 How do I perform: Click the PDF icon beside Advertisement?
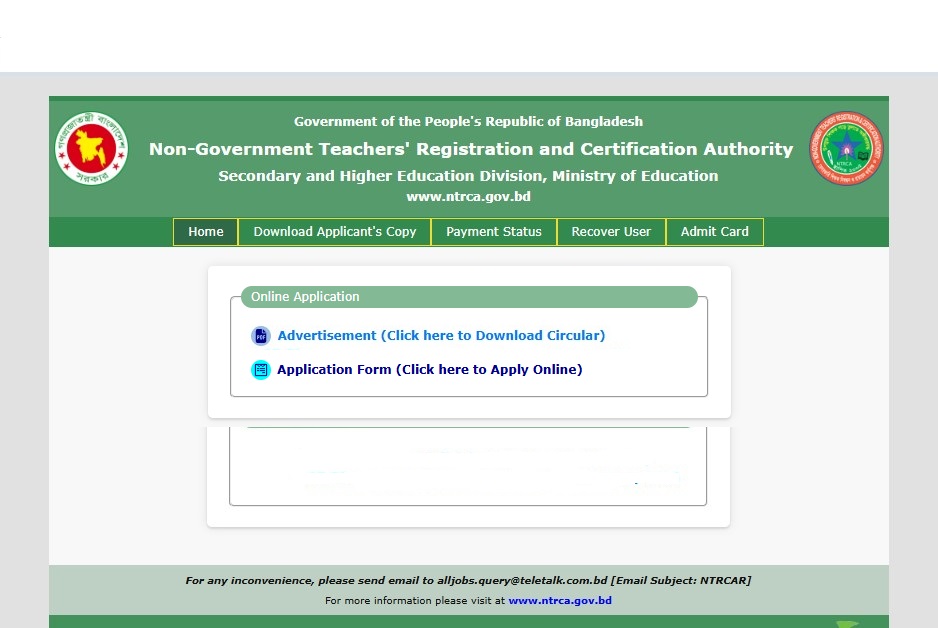click(x=260, y=336)
